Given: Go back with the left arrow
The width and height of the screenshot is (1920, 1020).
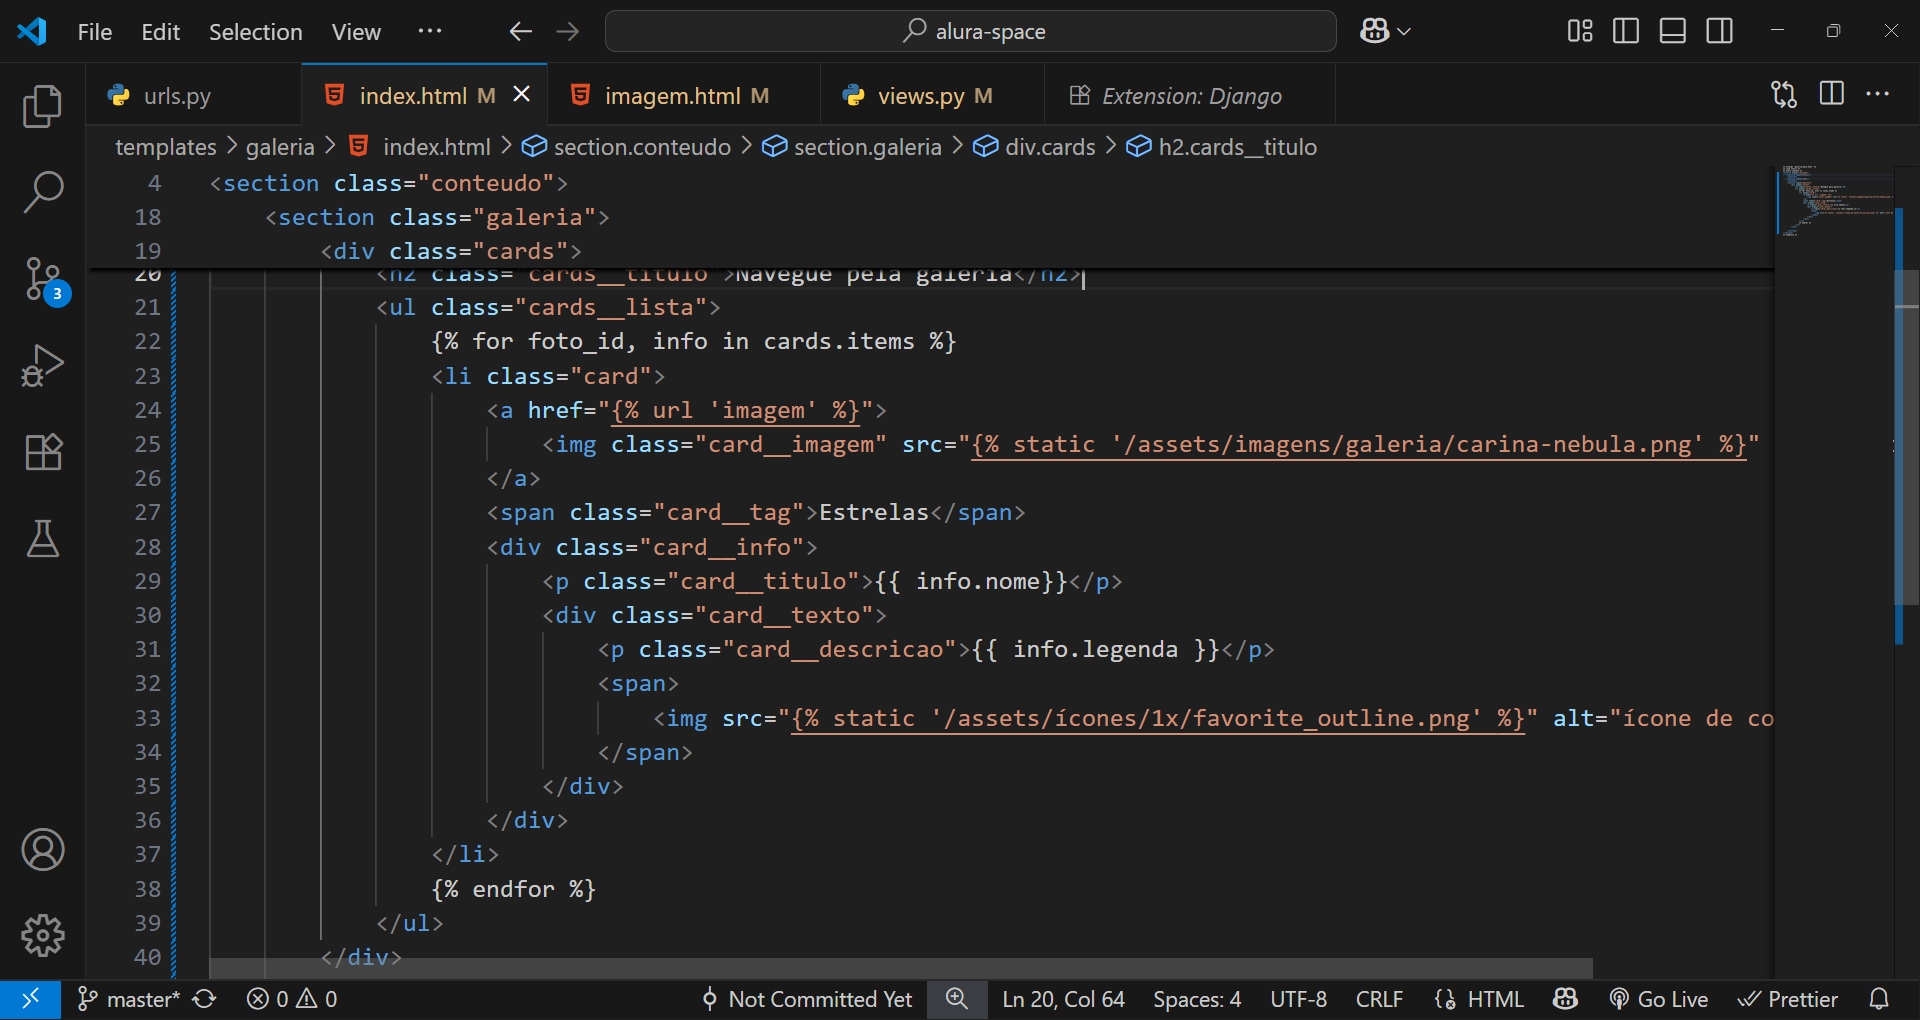Looking at the screenshot, I should coord(520,31).
